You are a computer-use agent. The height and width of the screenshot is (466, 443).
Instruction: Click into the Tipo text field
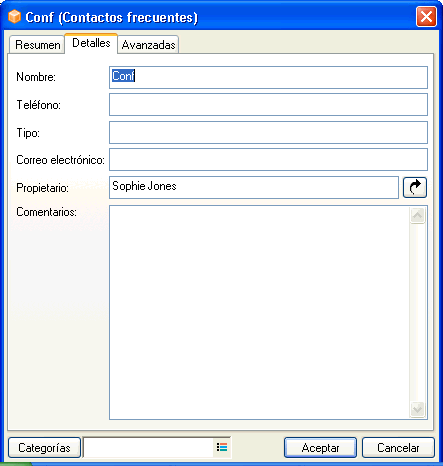pyautogui.click(x=268, y=133)
